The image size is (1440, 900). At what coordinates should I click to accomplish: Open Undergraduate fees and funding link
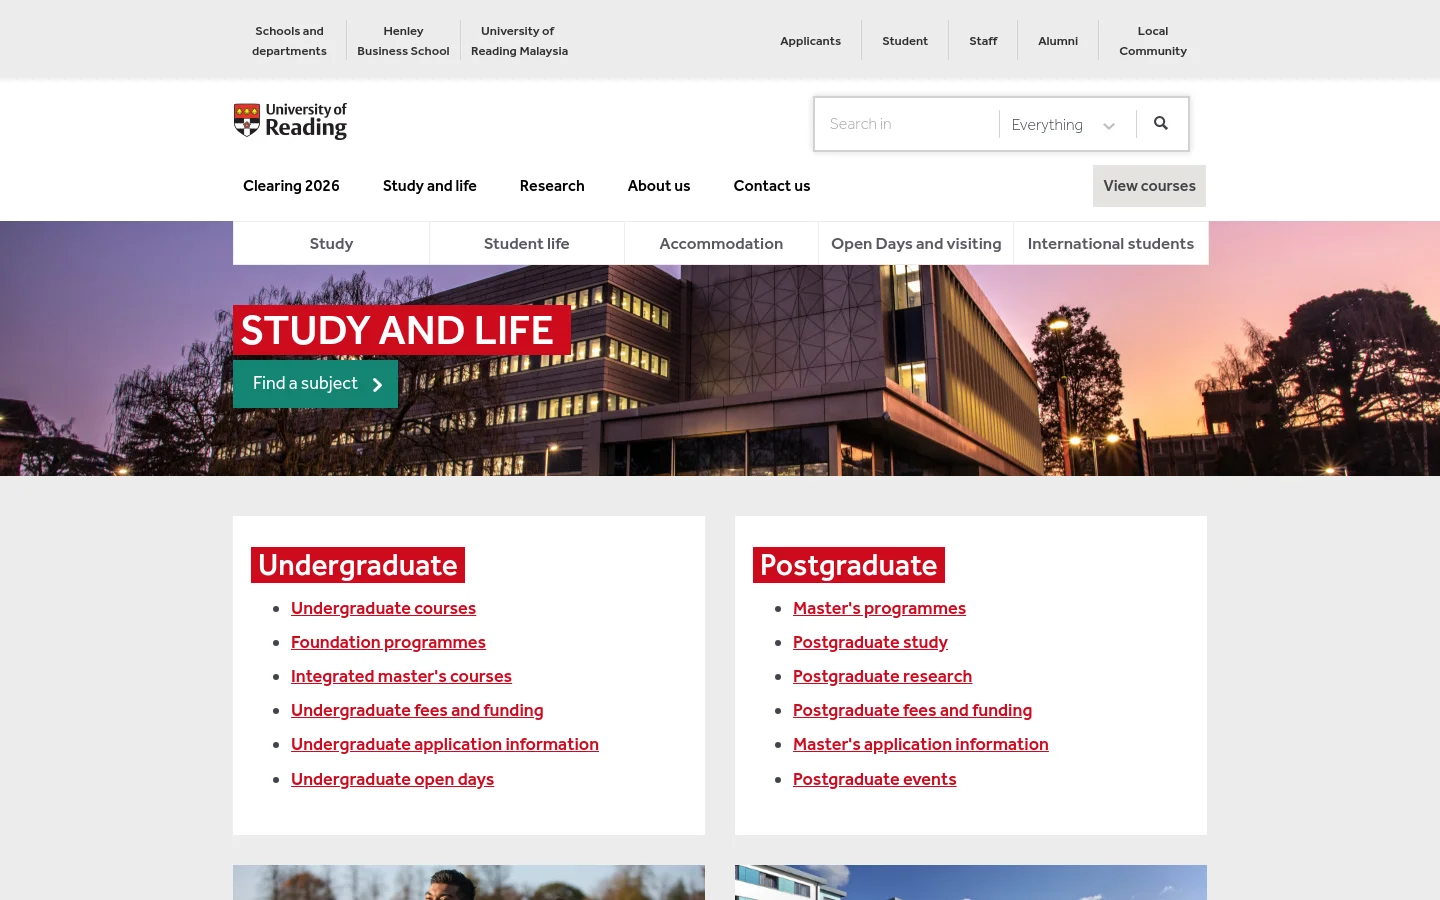[417, 710]
